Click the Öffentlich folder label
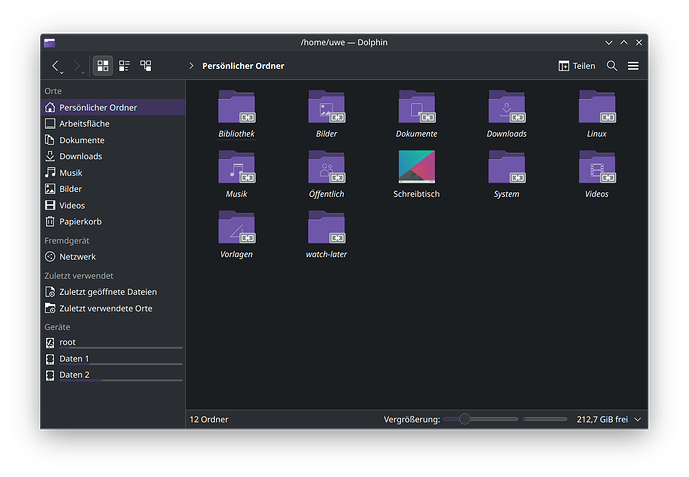The image size is (689, 477). (326, 194)
